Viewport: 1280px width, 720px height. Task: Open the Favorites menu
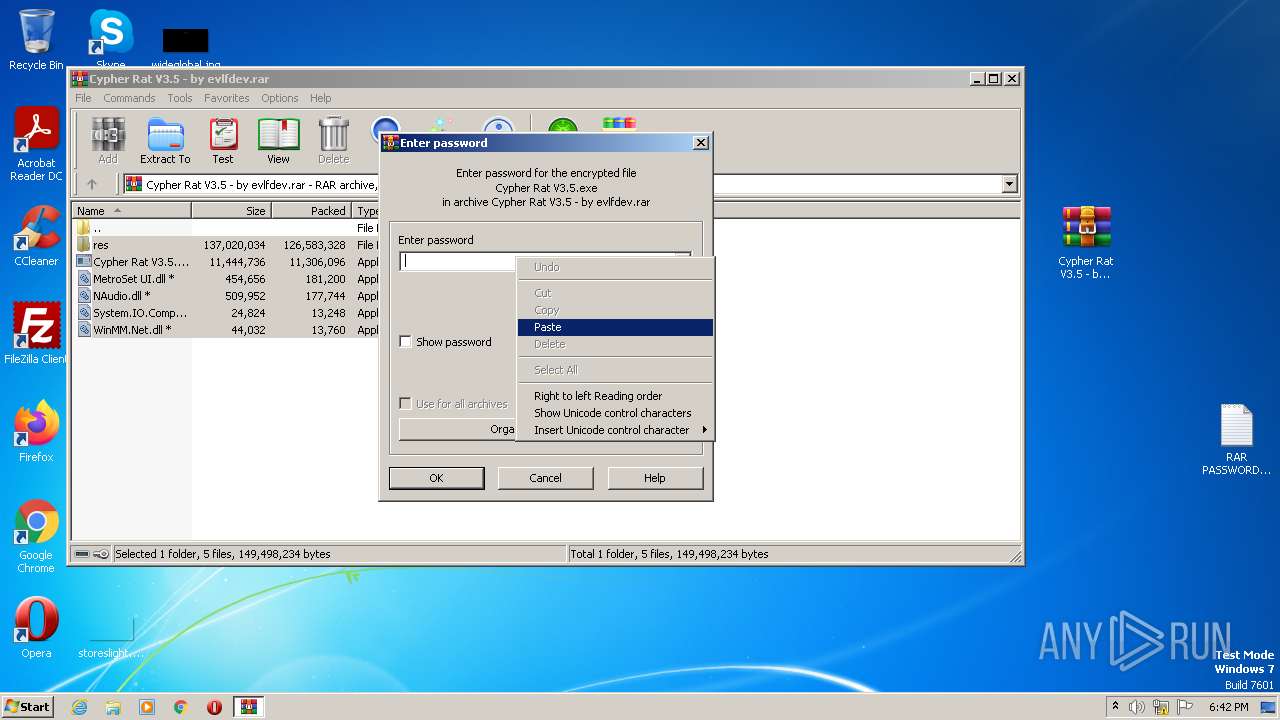[227, 98]
